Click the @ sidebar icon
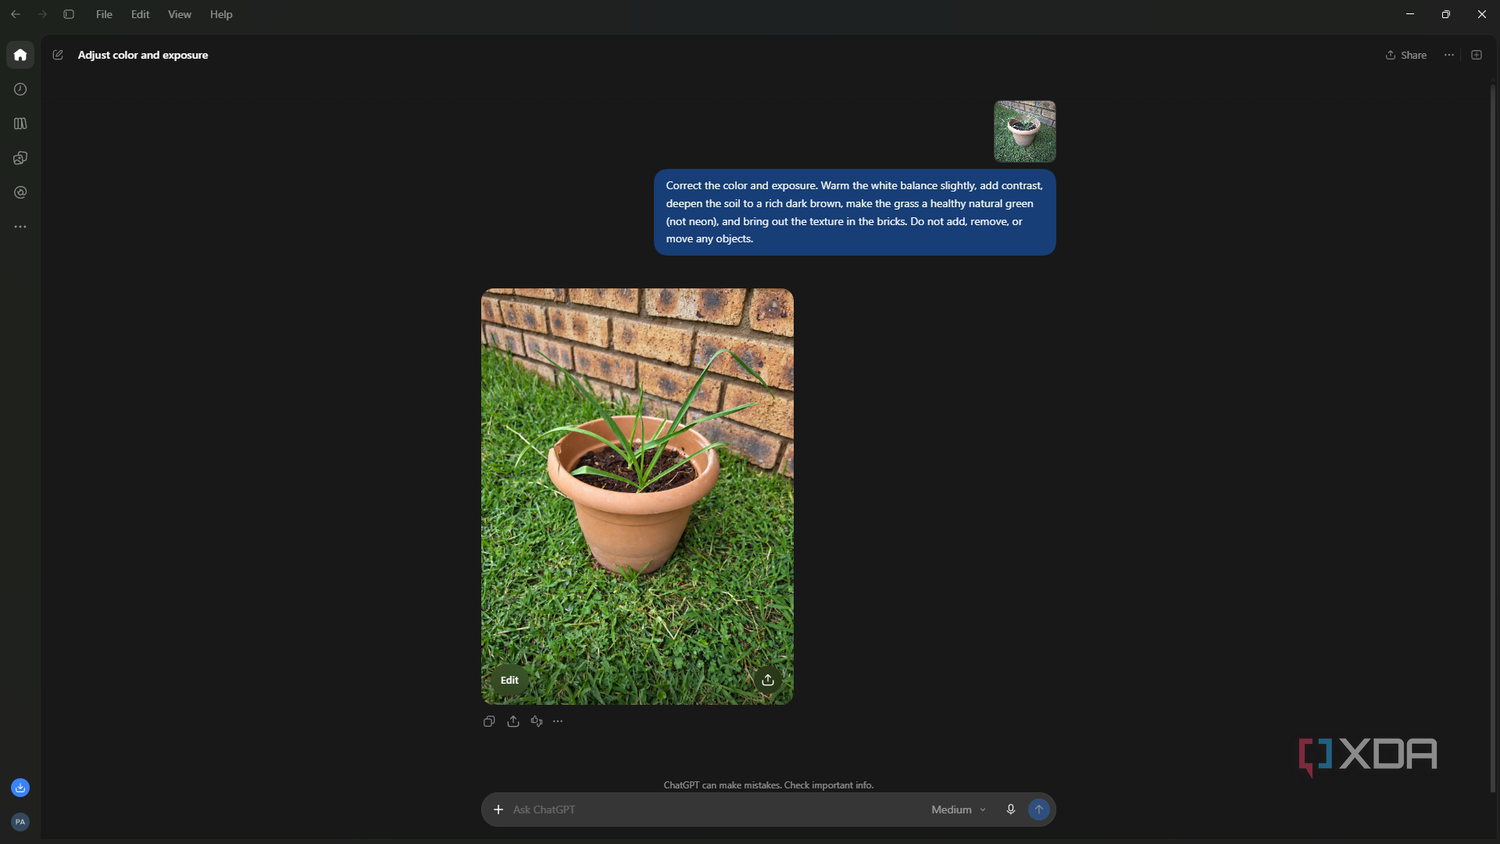 [20, 192]
